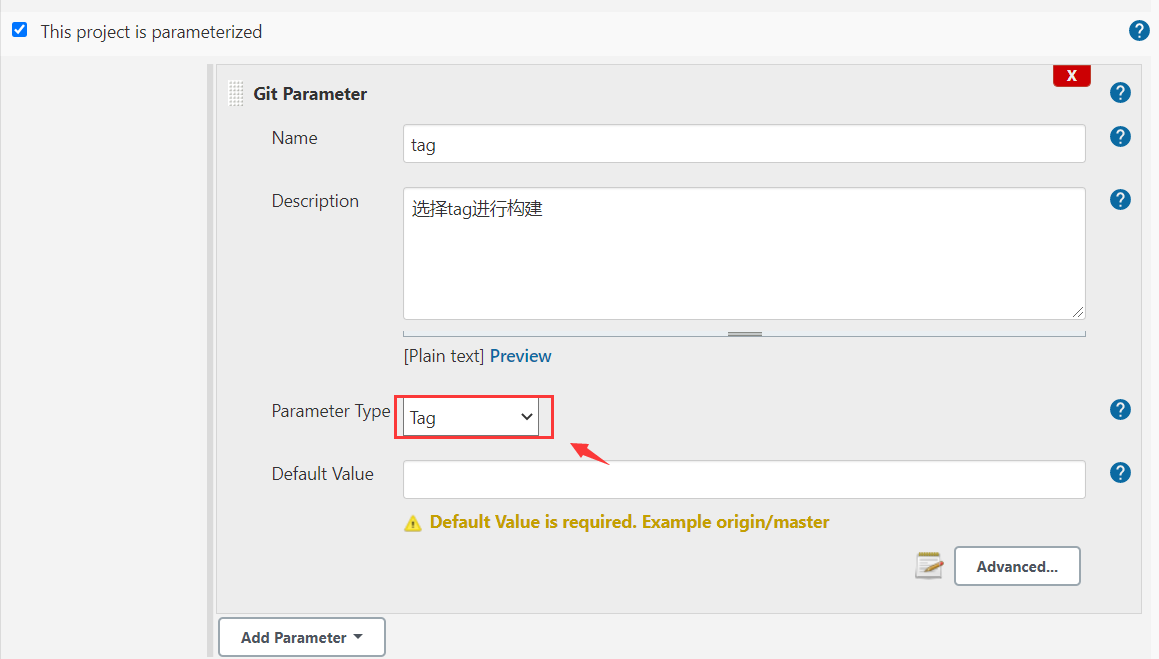Click the empty Default Value field
1159x659 pixels.
(743, 480)
